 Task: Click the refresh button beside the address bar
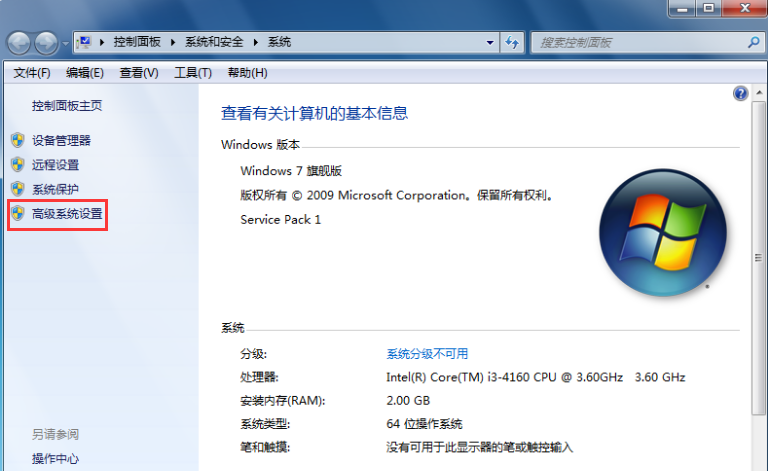tap(513, 43)
